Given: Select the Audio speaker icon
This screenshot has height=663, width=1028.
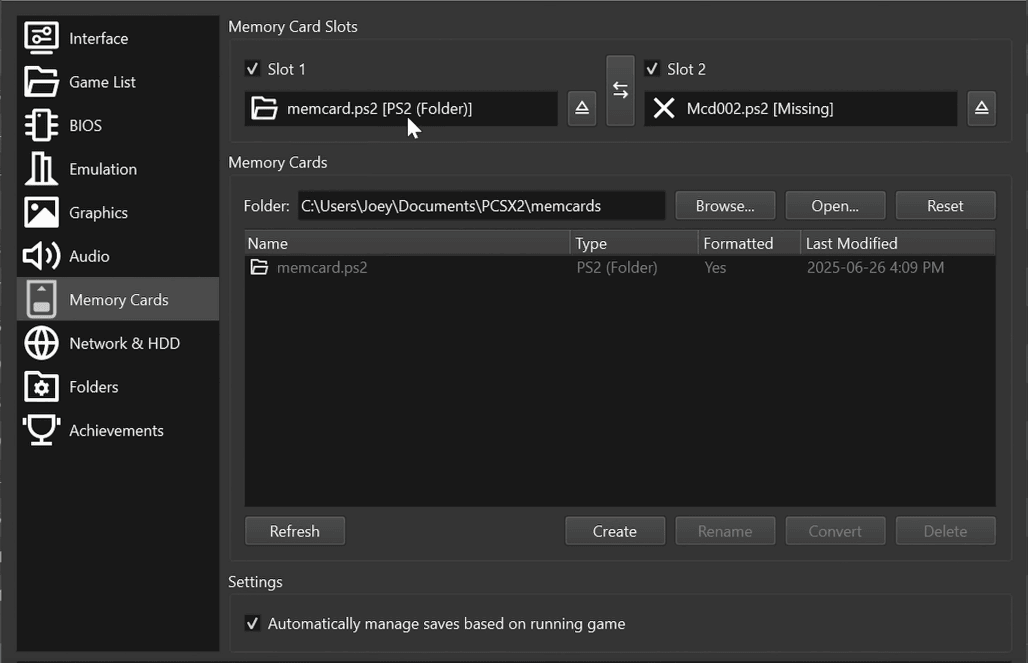Looking at the screenshot, I should pos(40,256).
